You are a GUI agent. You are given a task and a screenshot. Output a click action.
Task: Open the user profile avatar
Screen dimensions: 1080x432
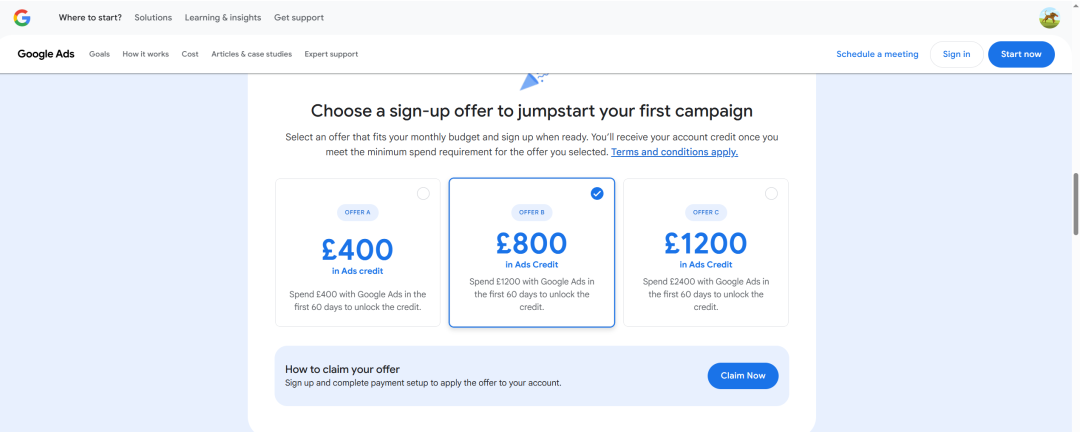(x=1049, y=18)
